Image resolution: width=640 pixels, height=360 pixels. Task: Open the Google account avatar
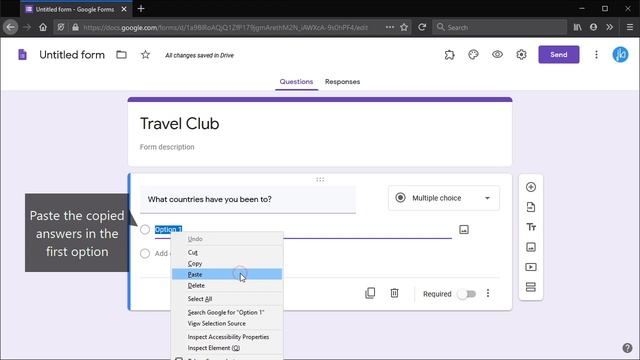620,55
